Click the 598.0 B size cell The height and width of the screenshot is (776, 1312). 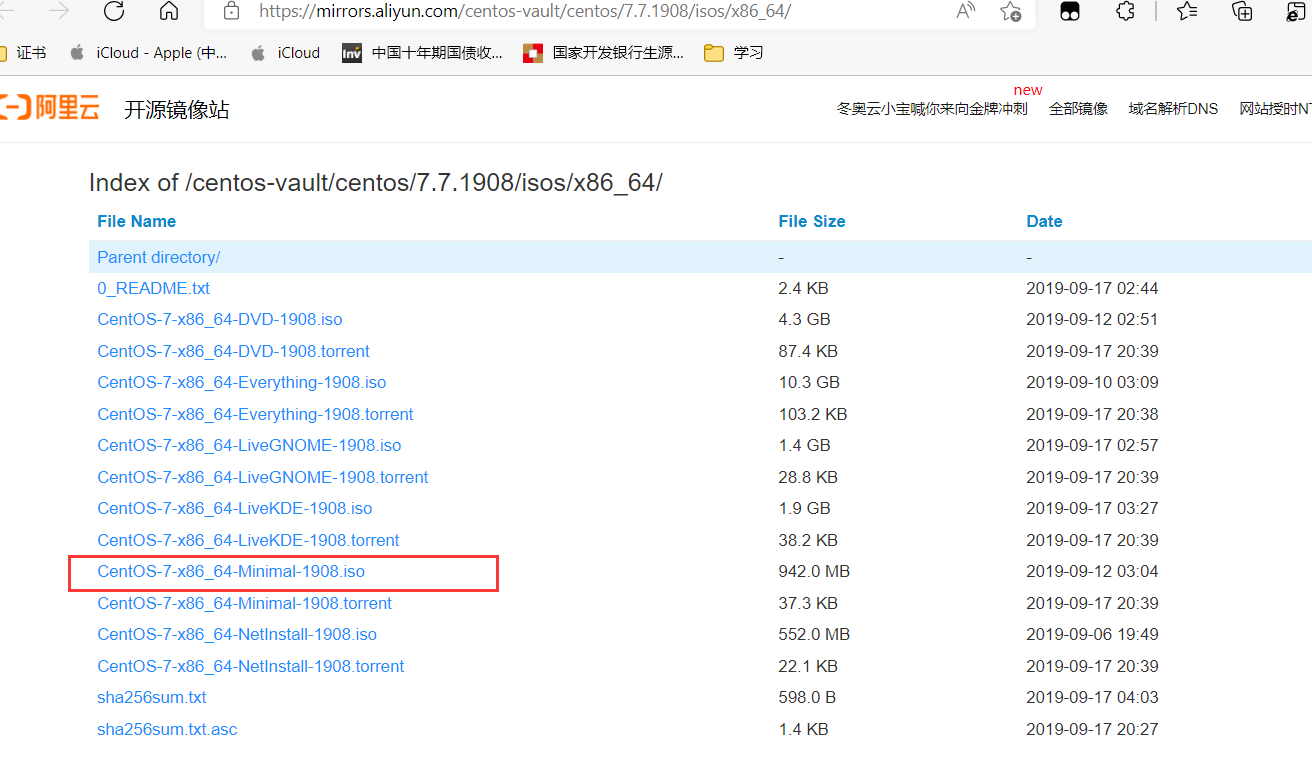(x=807, y=698)
